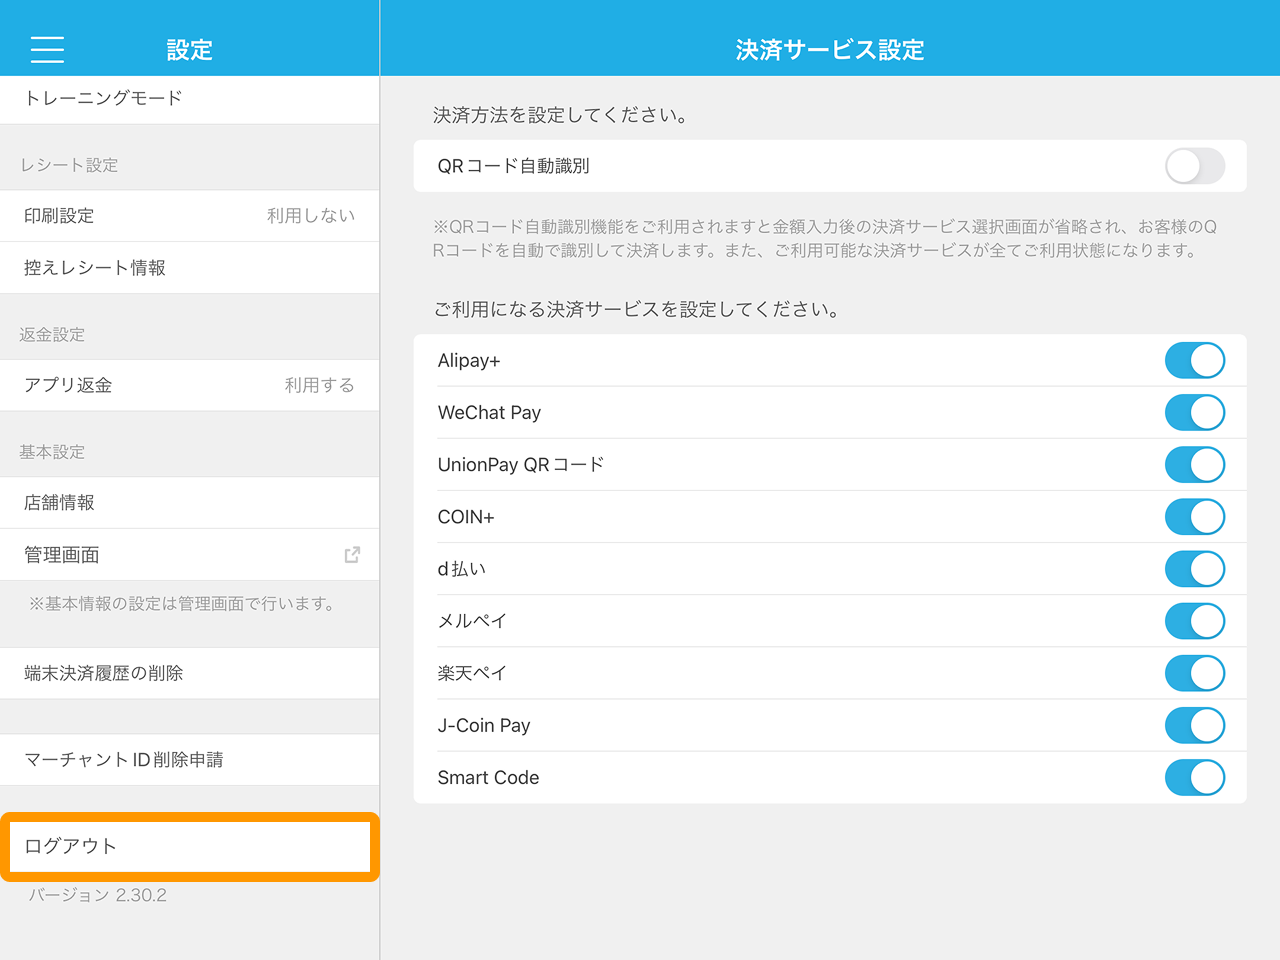
Task: Click 決済方法を設定してください。 instruction text
Action: pyautogui.click(x=562, y=115)
